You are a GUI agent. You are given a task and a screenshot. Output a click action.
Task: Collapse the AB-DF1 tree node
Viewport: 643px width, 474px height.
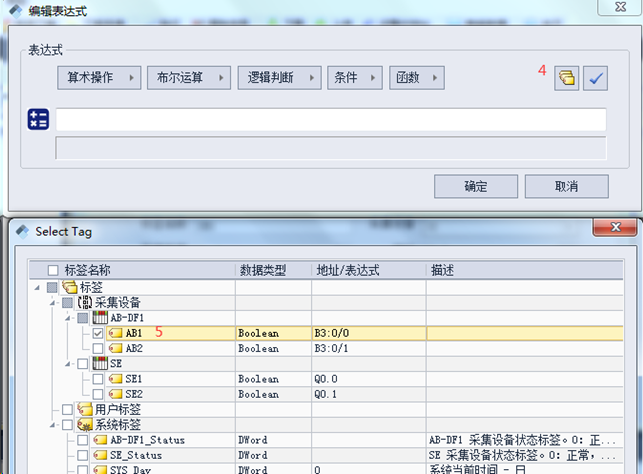click(68, 318)
